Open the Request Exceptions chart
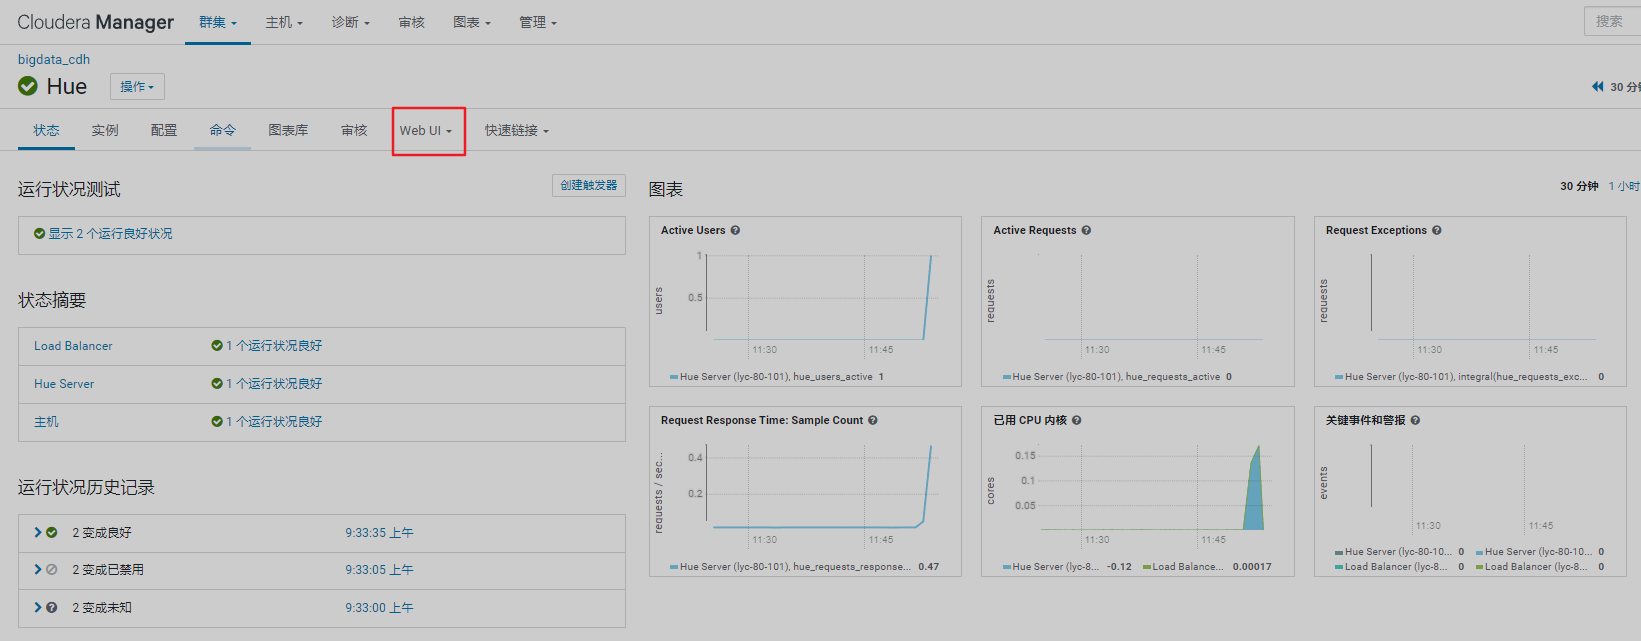The image size is (1641, 641). tap(1470, 301)
